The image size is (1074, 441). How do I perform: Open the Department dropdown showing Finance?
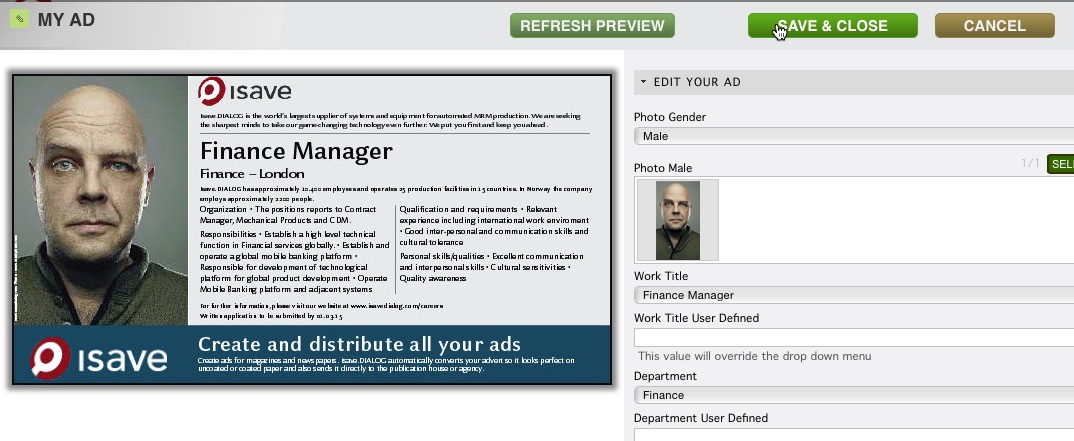coord(853,395)
